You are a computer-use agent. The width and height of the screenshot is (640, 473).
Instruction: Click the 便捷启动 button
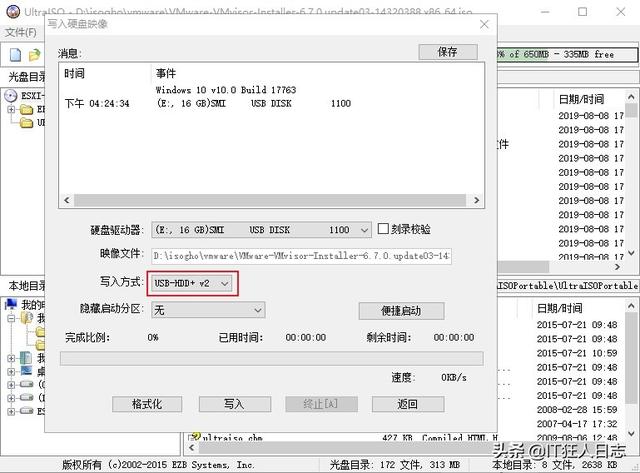tap(401, 311)
